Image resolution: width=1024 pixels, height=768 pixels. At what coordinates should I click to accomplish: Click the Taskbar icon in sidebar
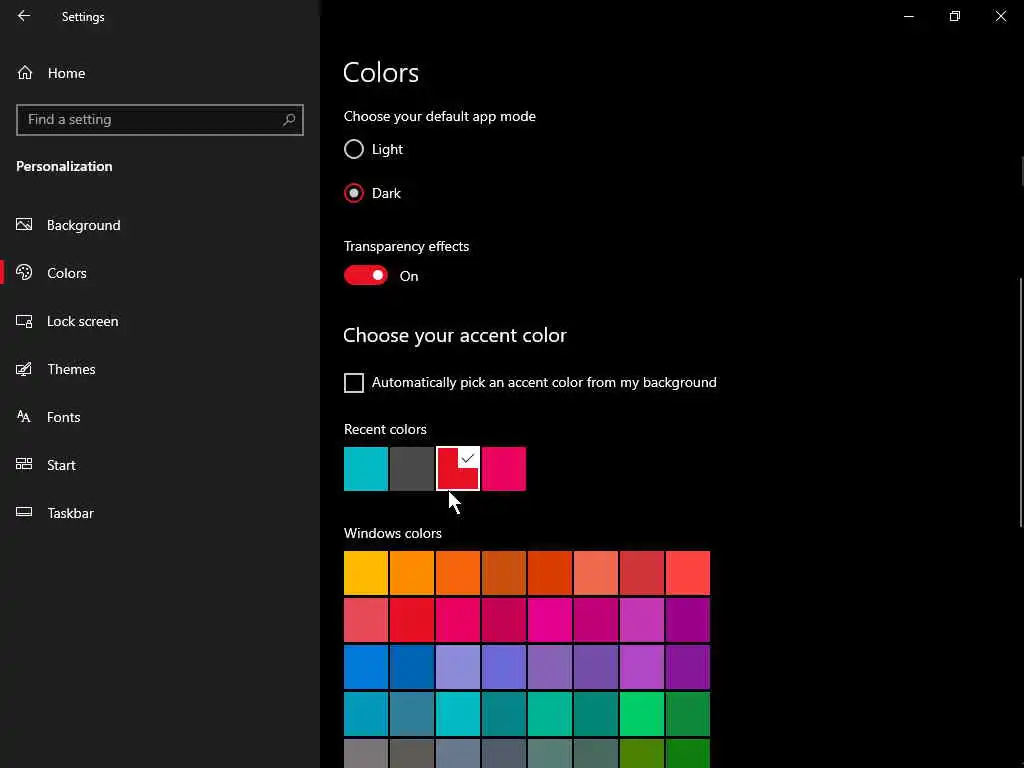click(25, 513)
